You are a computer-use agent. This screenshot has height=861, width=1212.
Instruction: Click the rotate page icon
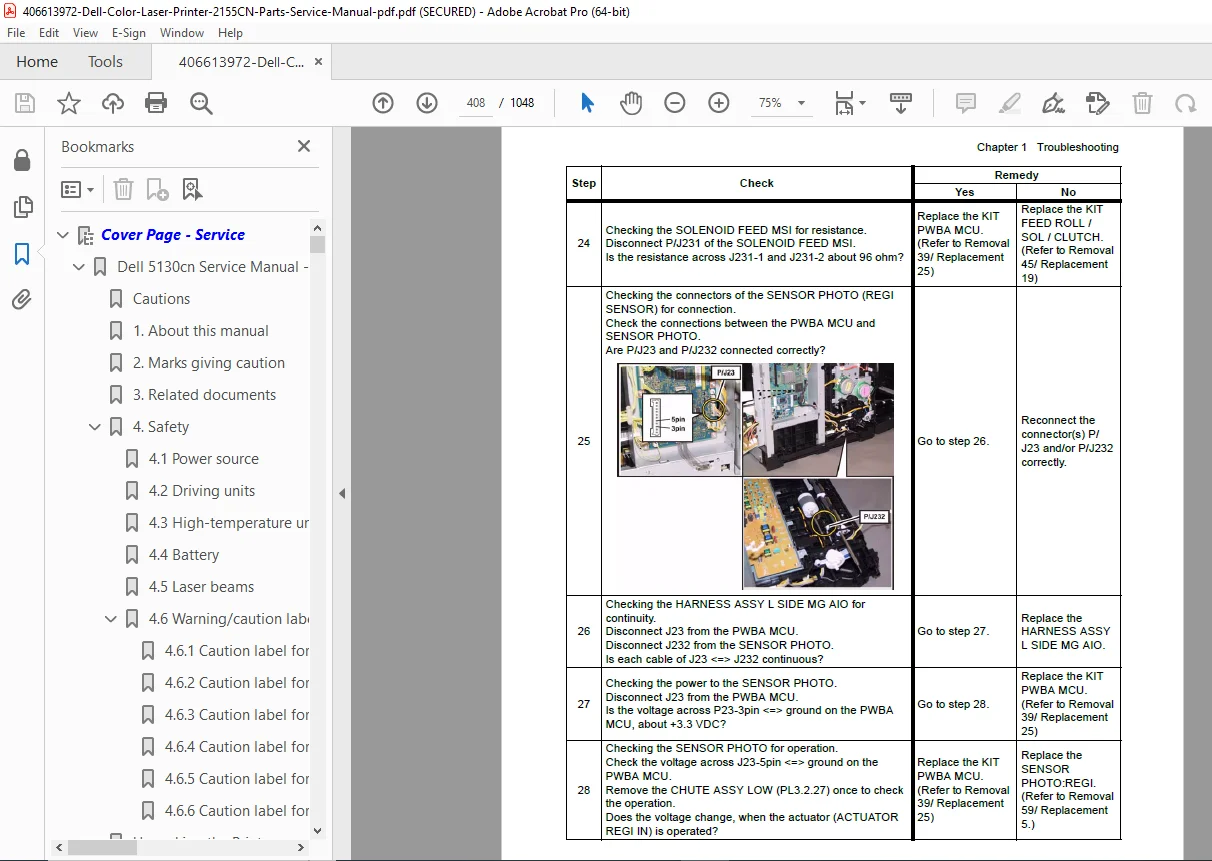click(x=1186, y=103)
